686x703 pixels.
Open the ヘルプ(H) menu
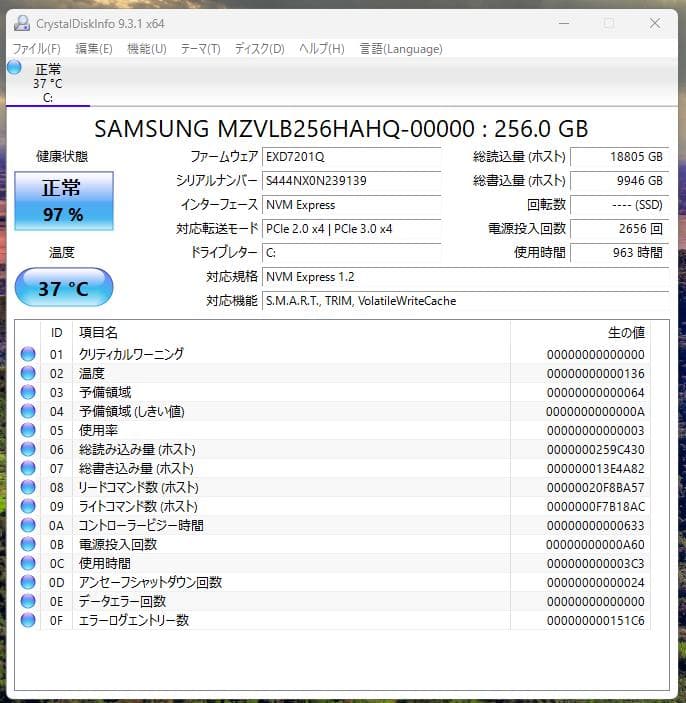322,48
